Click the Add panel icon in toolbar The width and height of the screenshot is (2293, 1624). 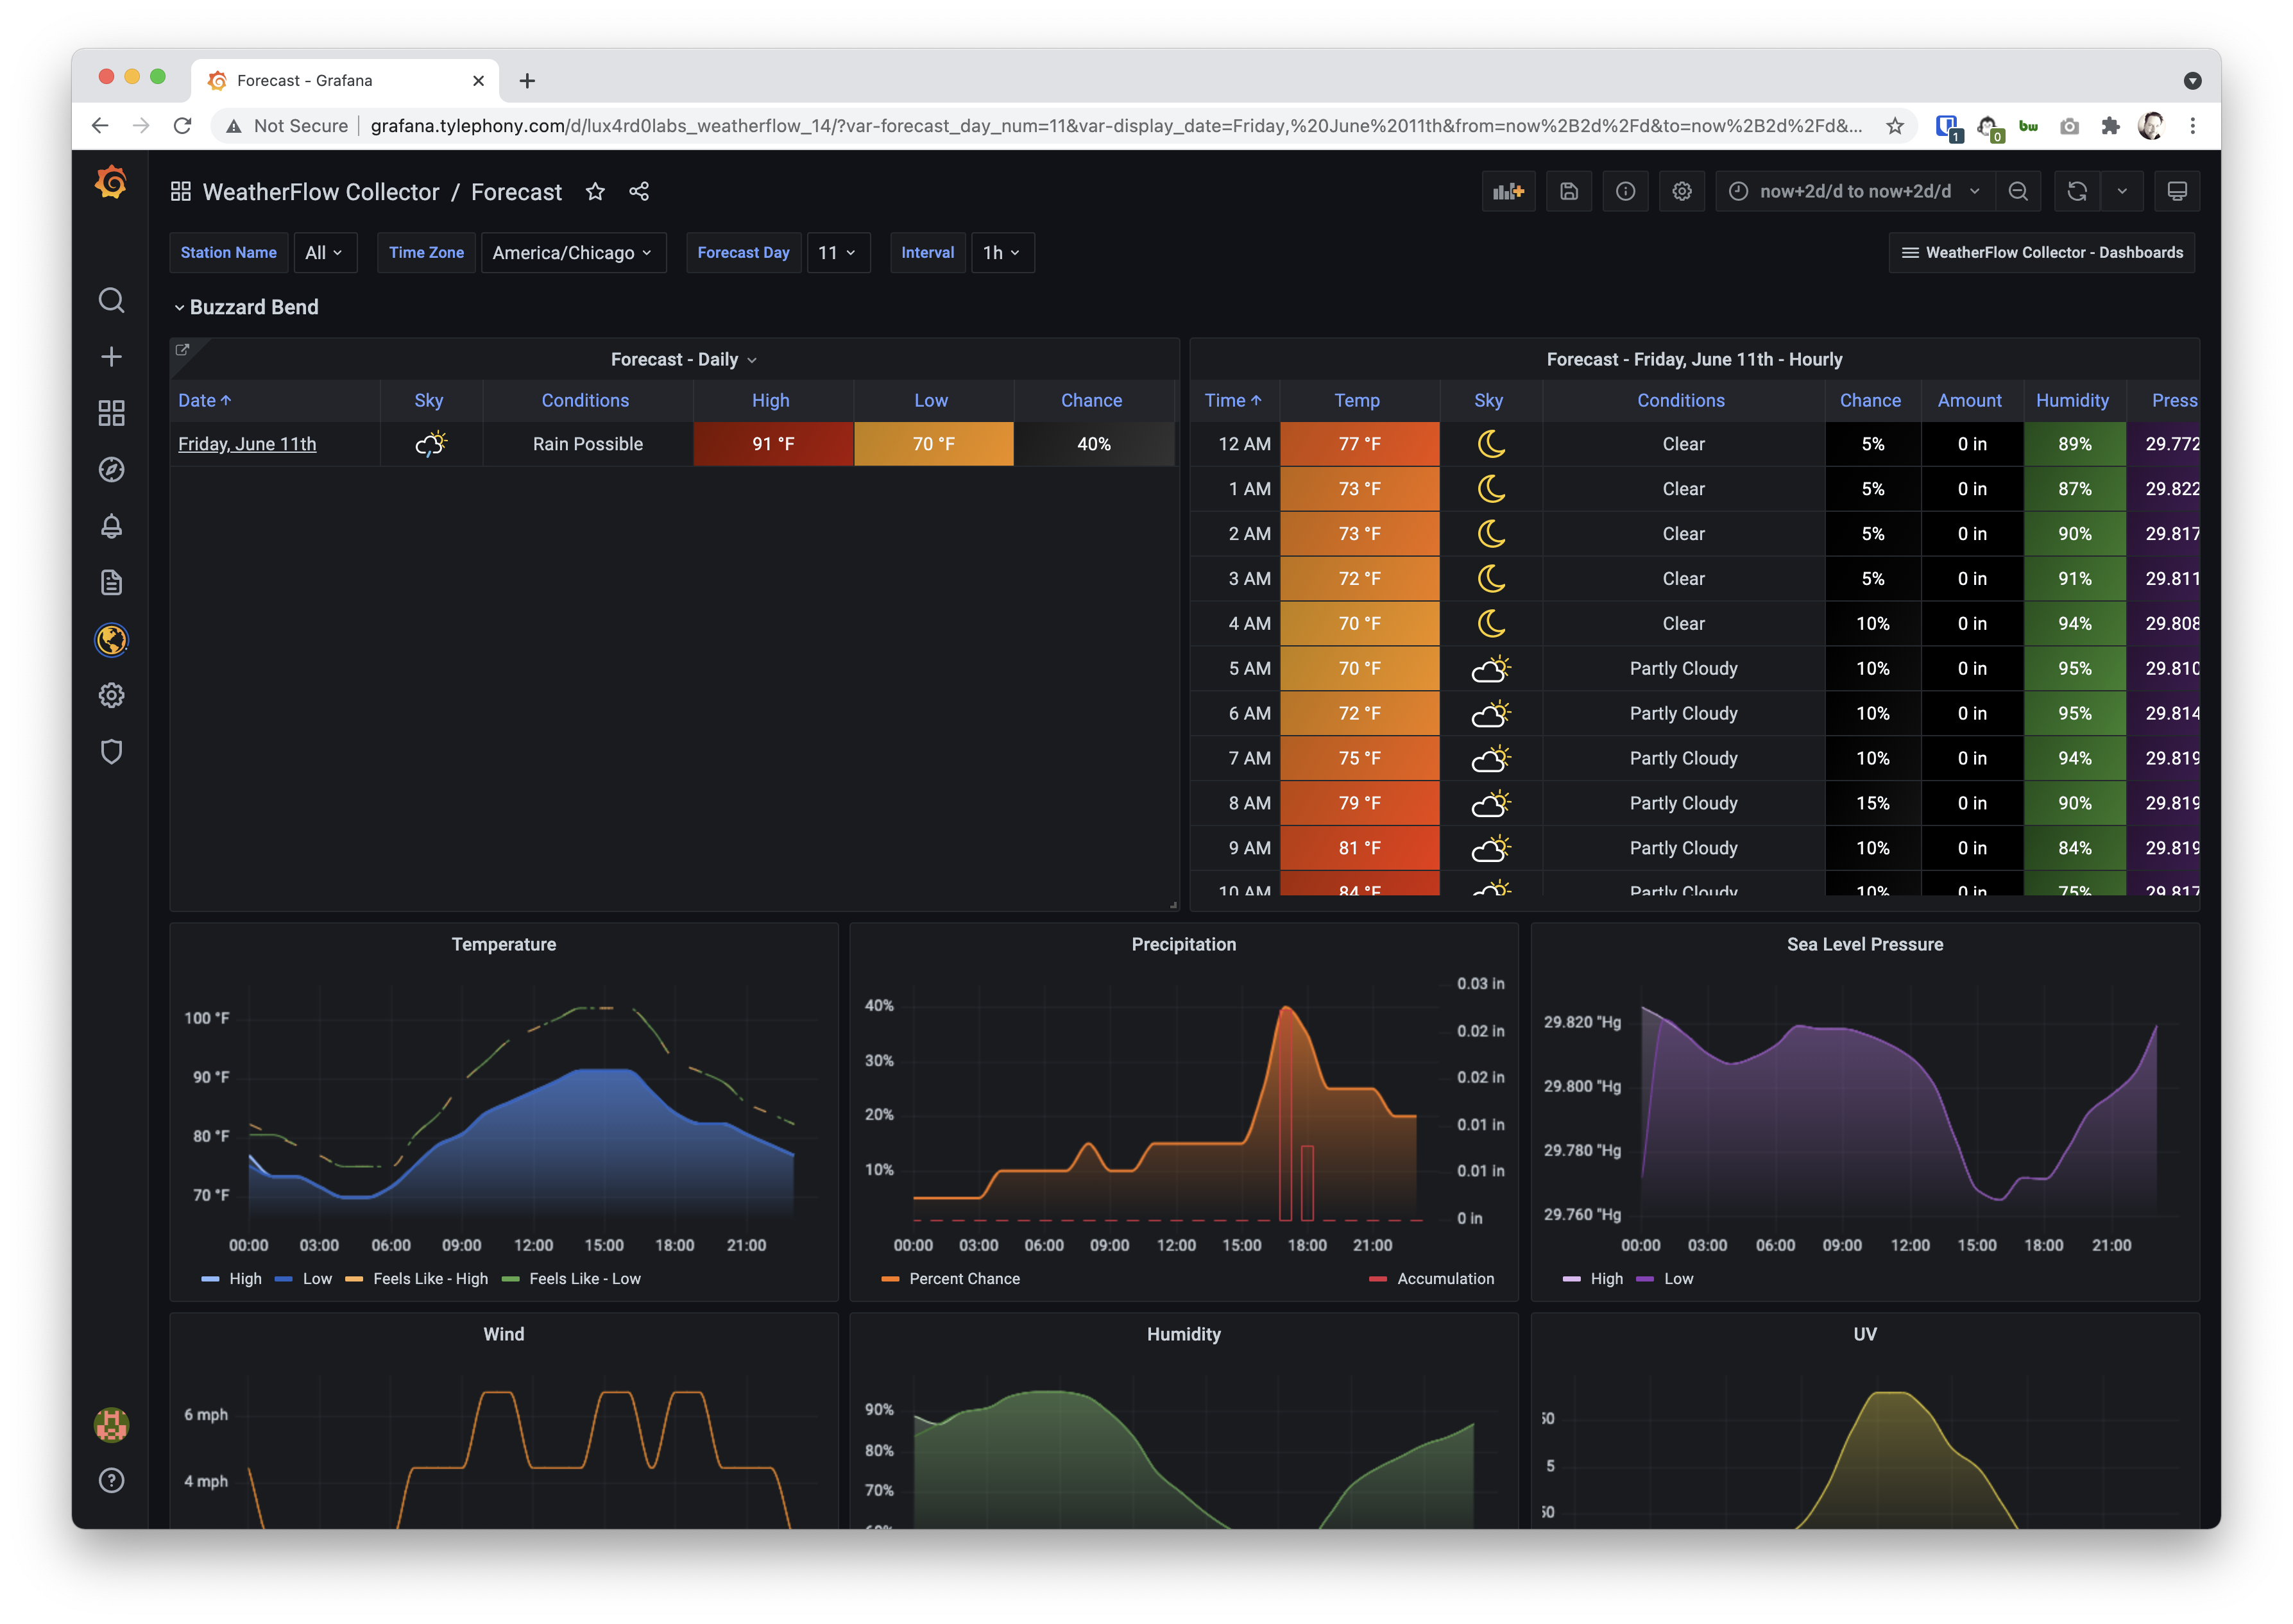(x=1507, y=191)
